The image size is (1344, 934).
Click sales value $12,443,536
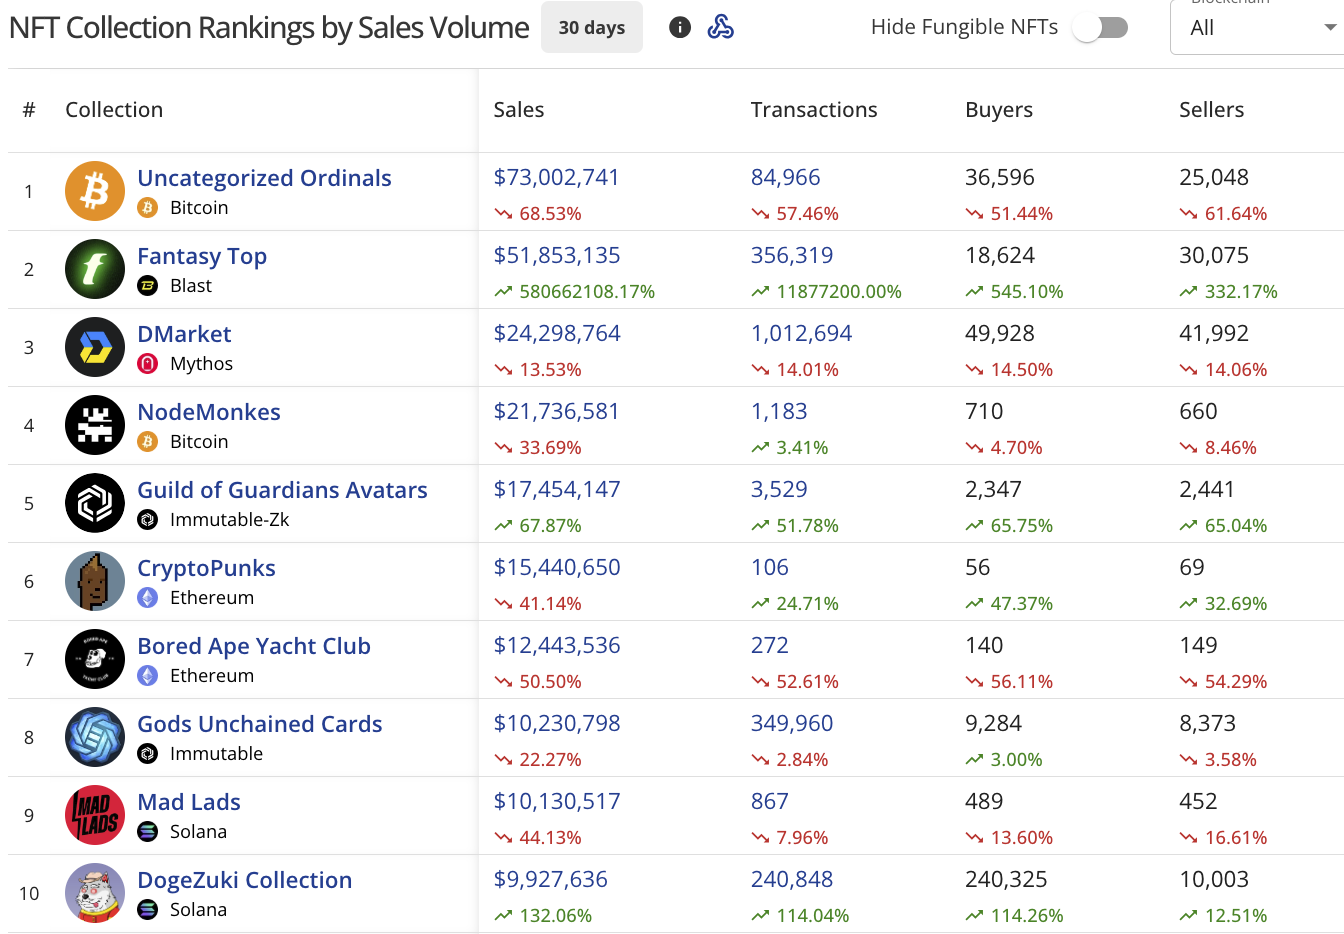[x=557, y=645]
